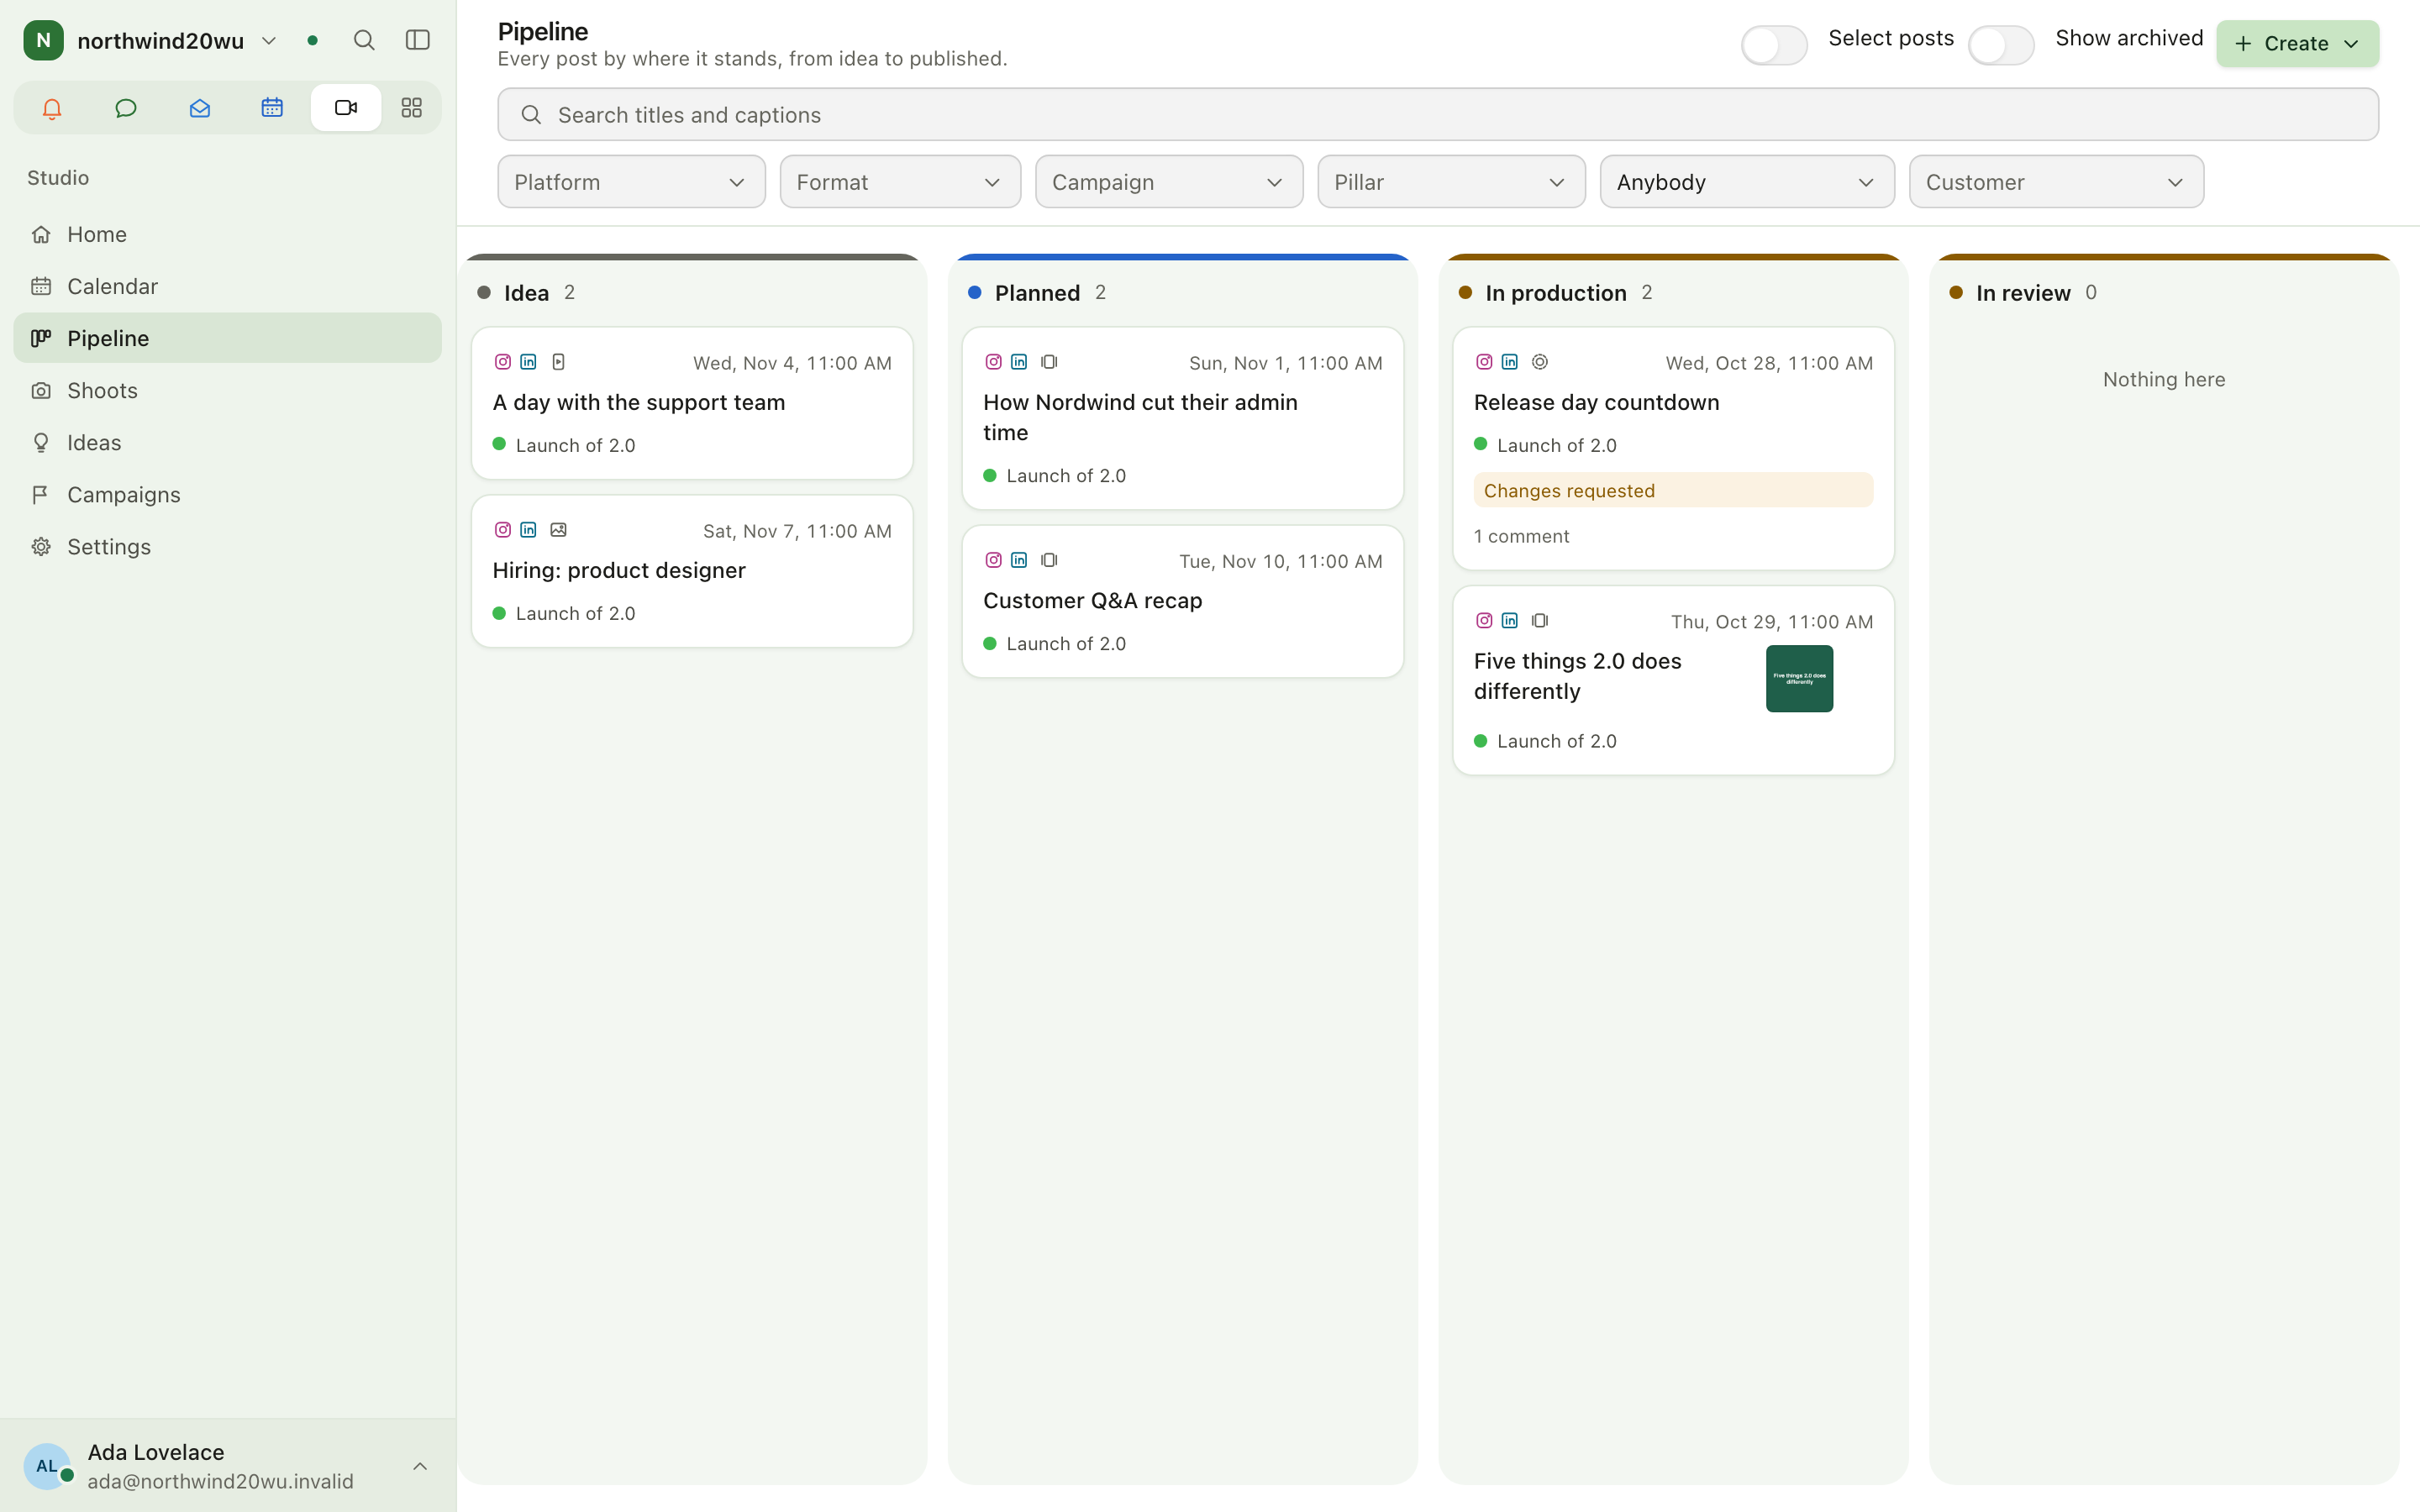The image size is (2420, 1512).
Task: Toggle the Show archived switch
Action: pyautogui.click(x=2000, y=44)
